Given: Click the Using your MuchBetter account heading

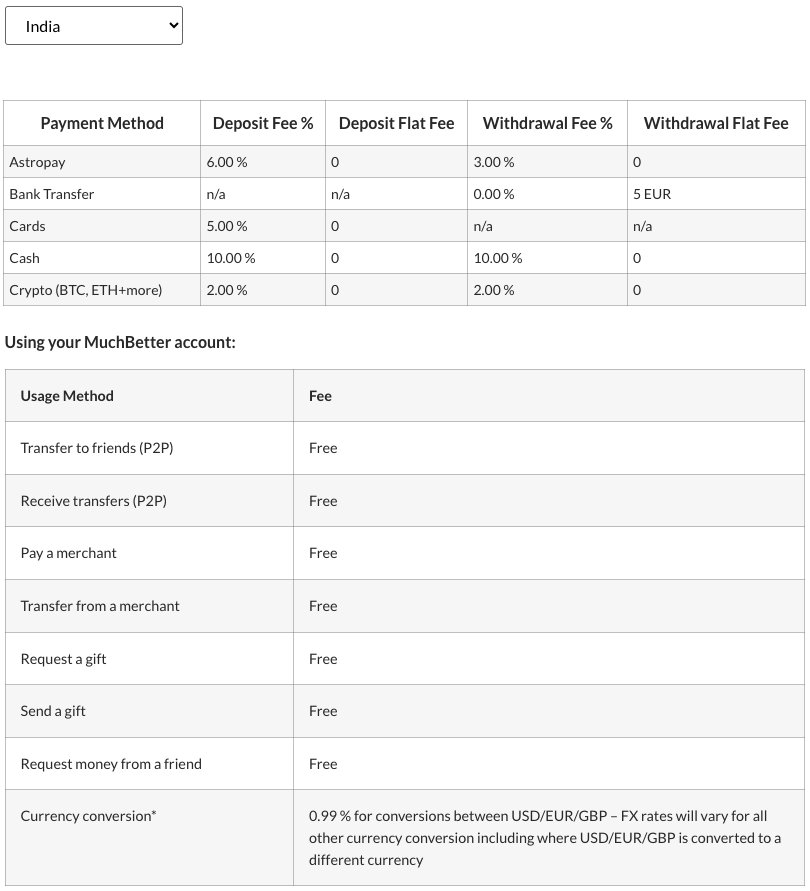Looking at the screenshot, I should pos(120,342).
